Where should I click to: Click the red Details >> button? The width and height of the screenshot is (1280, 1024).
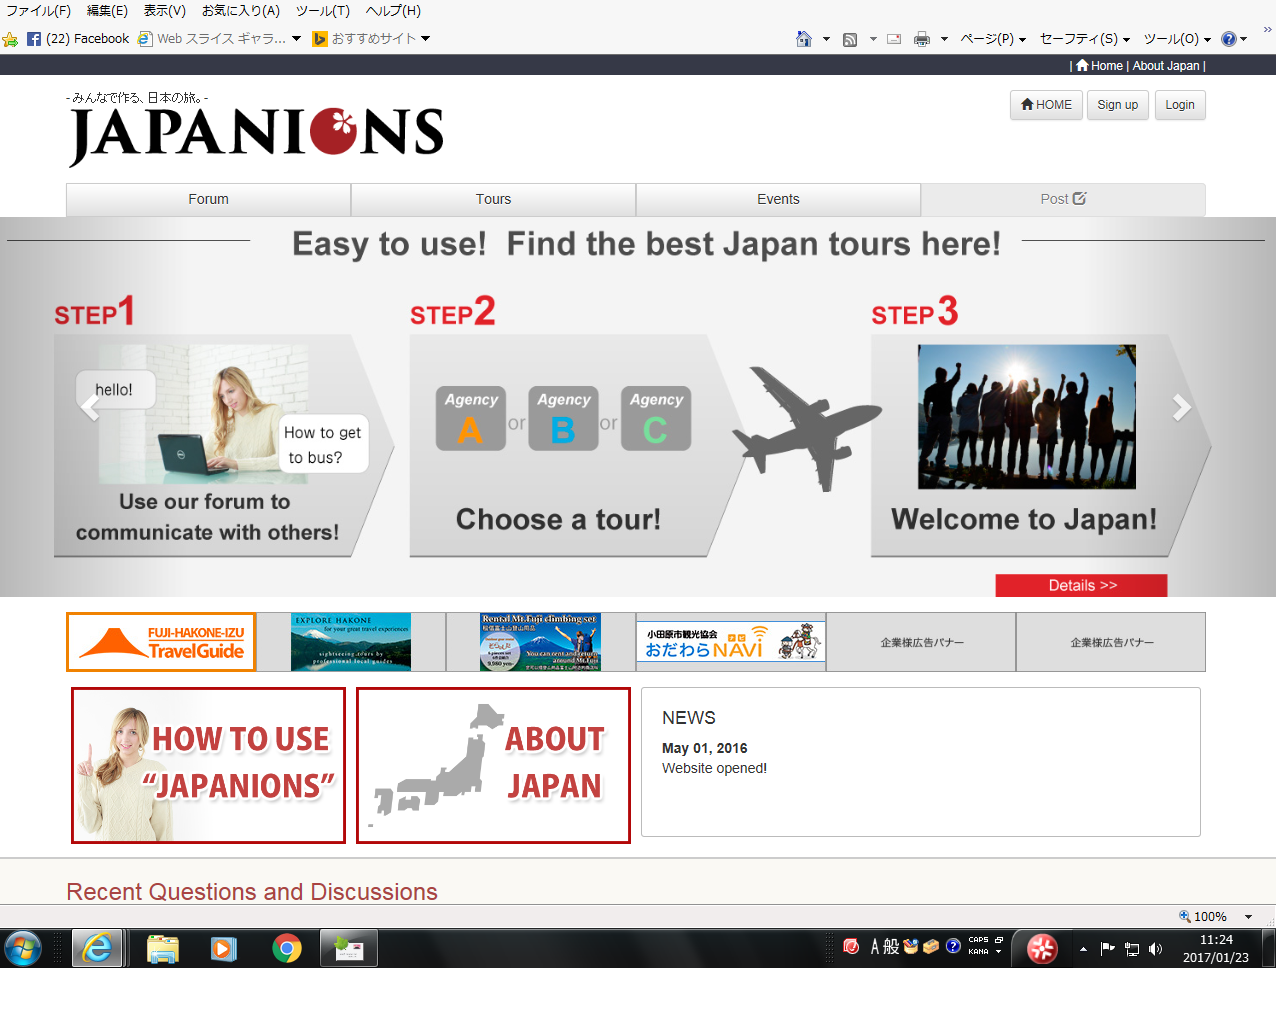point(1081,586)
